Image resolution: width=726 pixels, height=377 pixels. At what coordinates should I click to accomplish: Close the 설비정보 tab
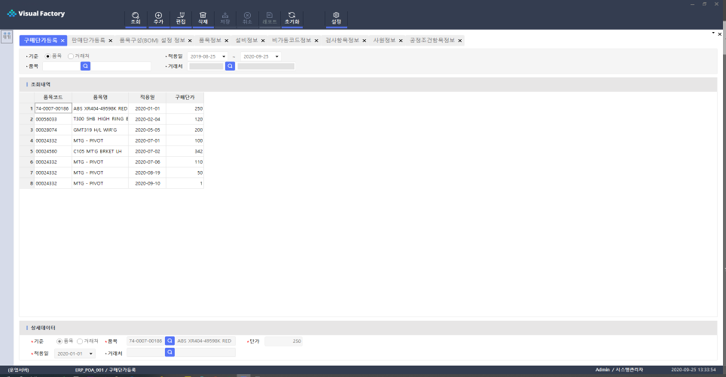pyautogui.click(x=263, y=41)
